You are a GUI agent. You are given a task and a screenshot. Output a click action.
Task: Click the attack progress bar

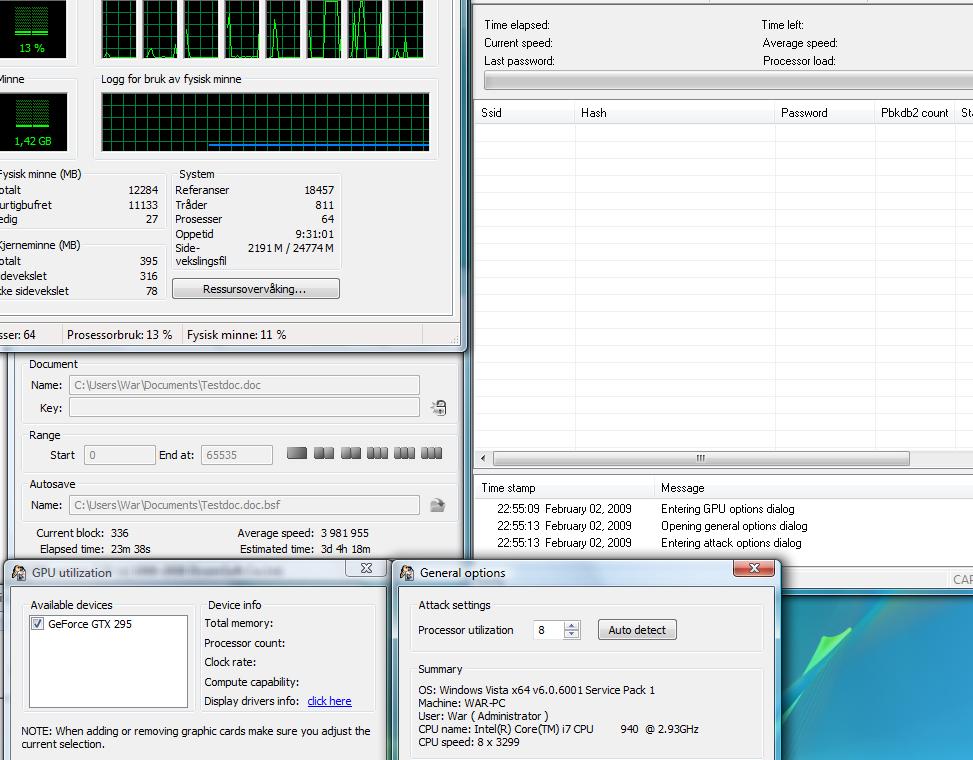729,81
